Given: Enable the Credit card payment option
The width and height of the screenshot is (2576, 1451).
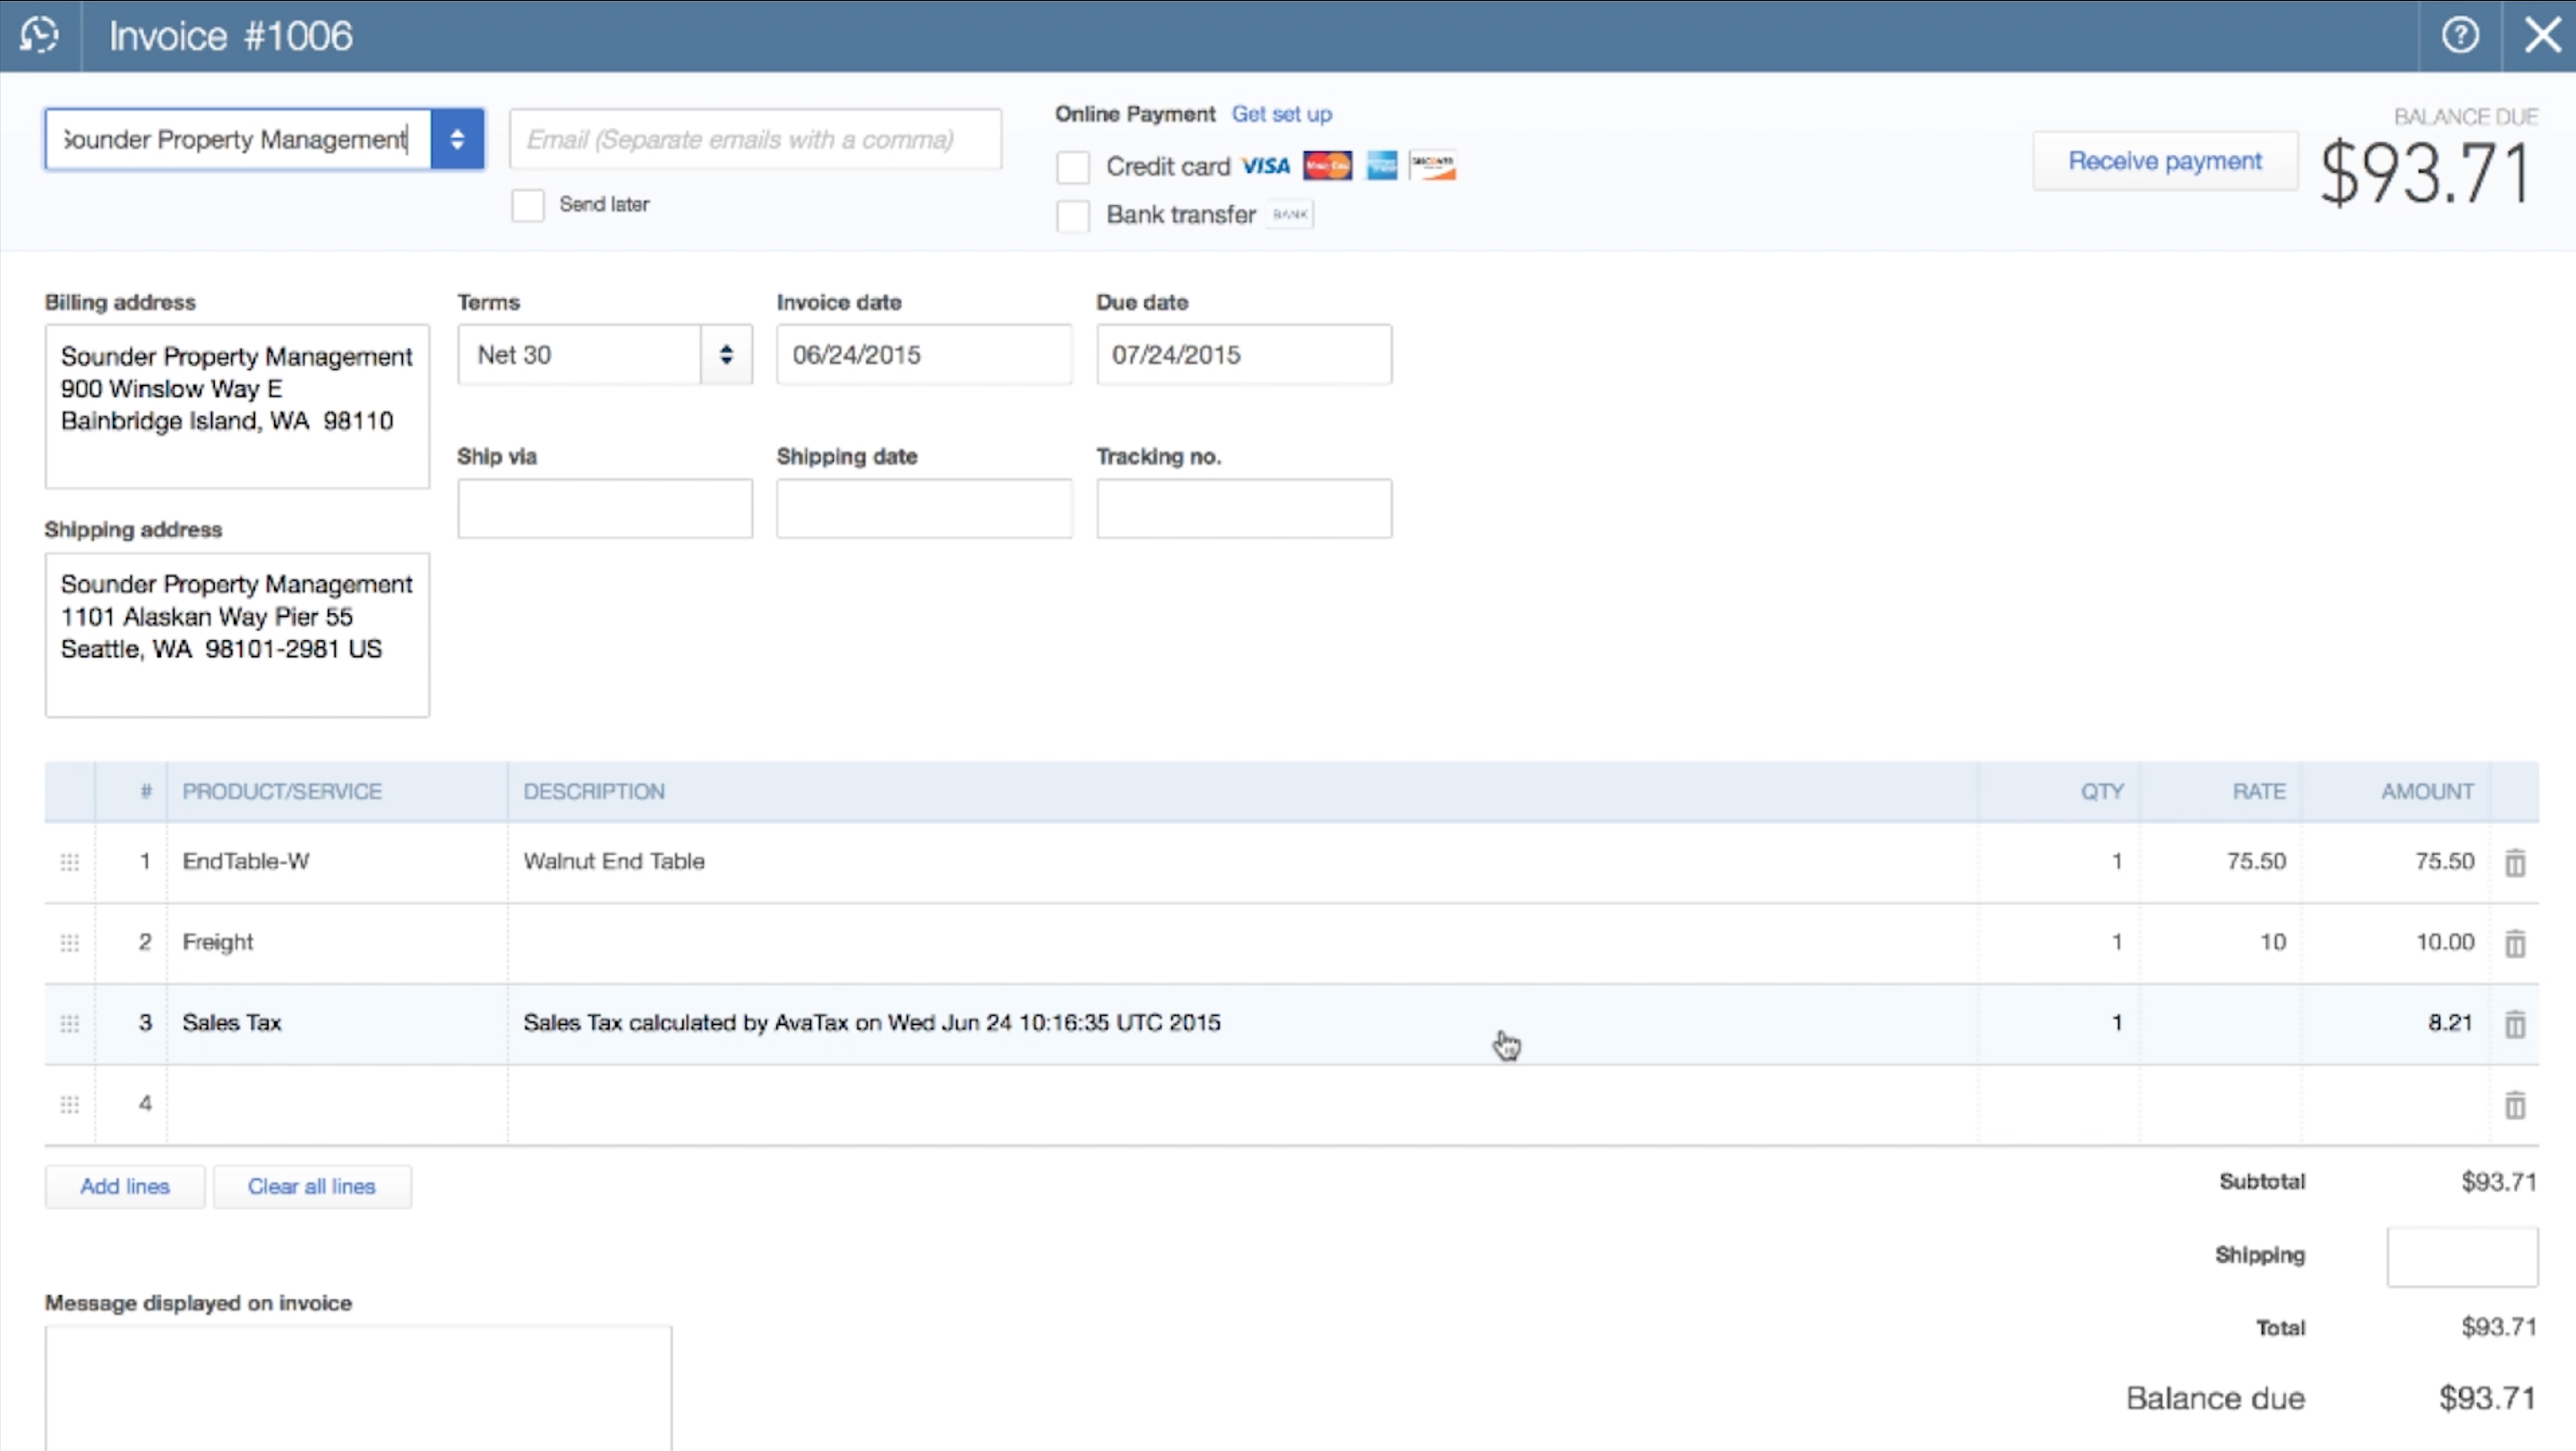Looking at the screenshot, I should click(1072, 166).
